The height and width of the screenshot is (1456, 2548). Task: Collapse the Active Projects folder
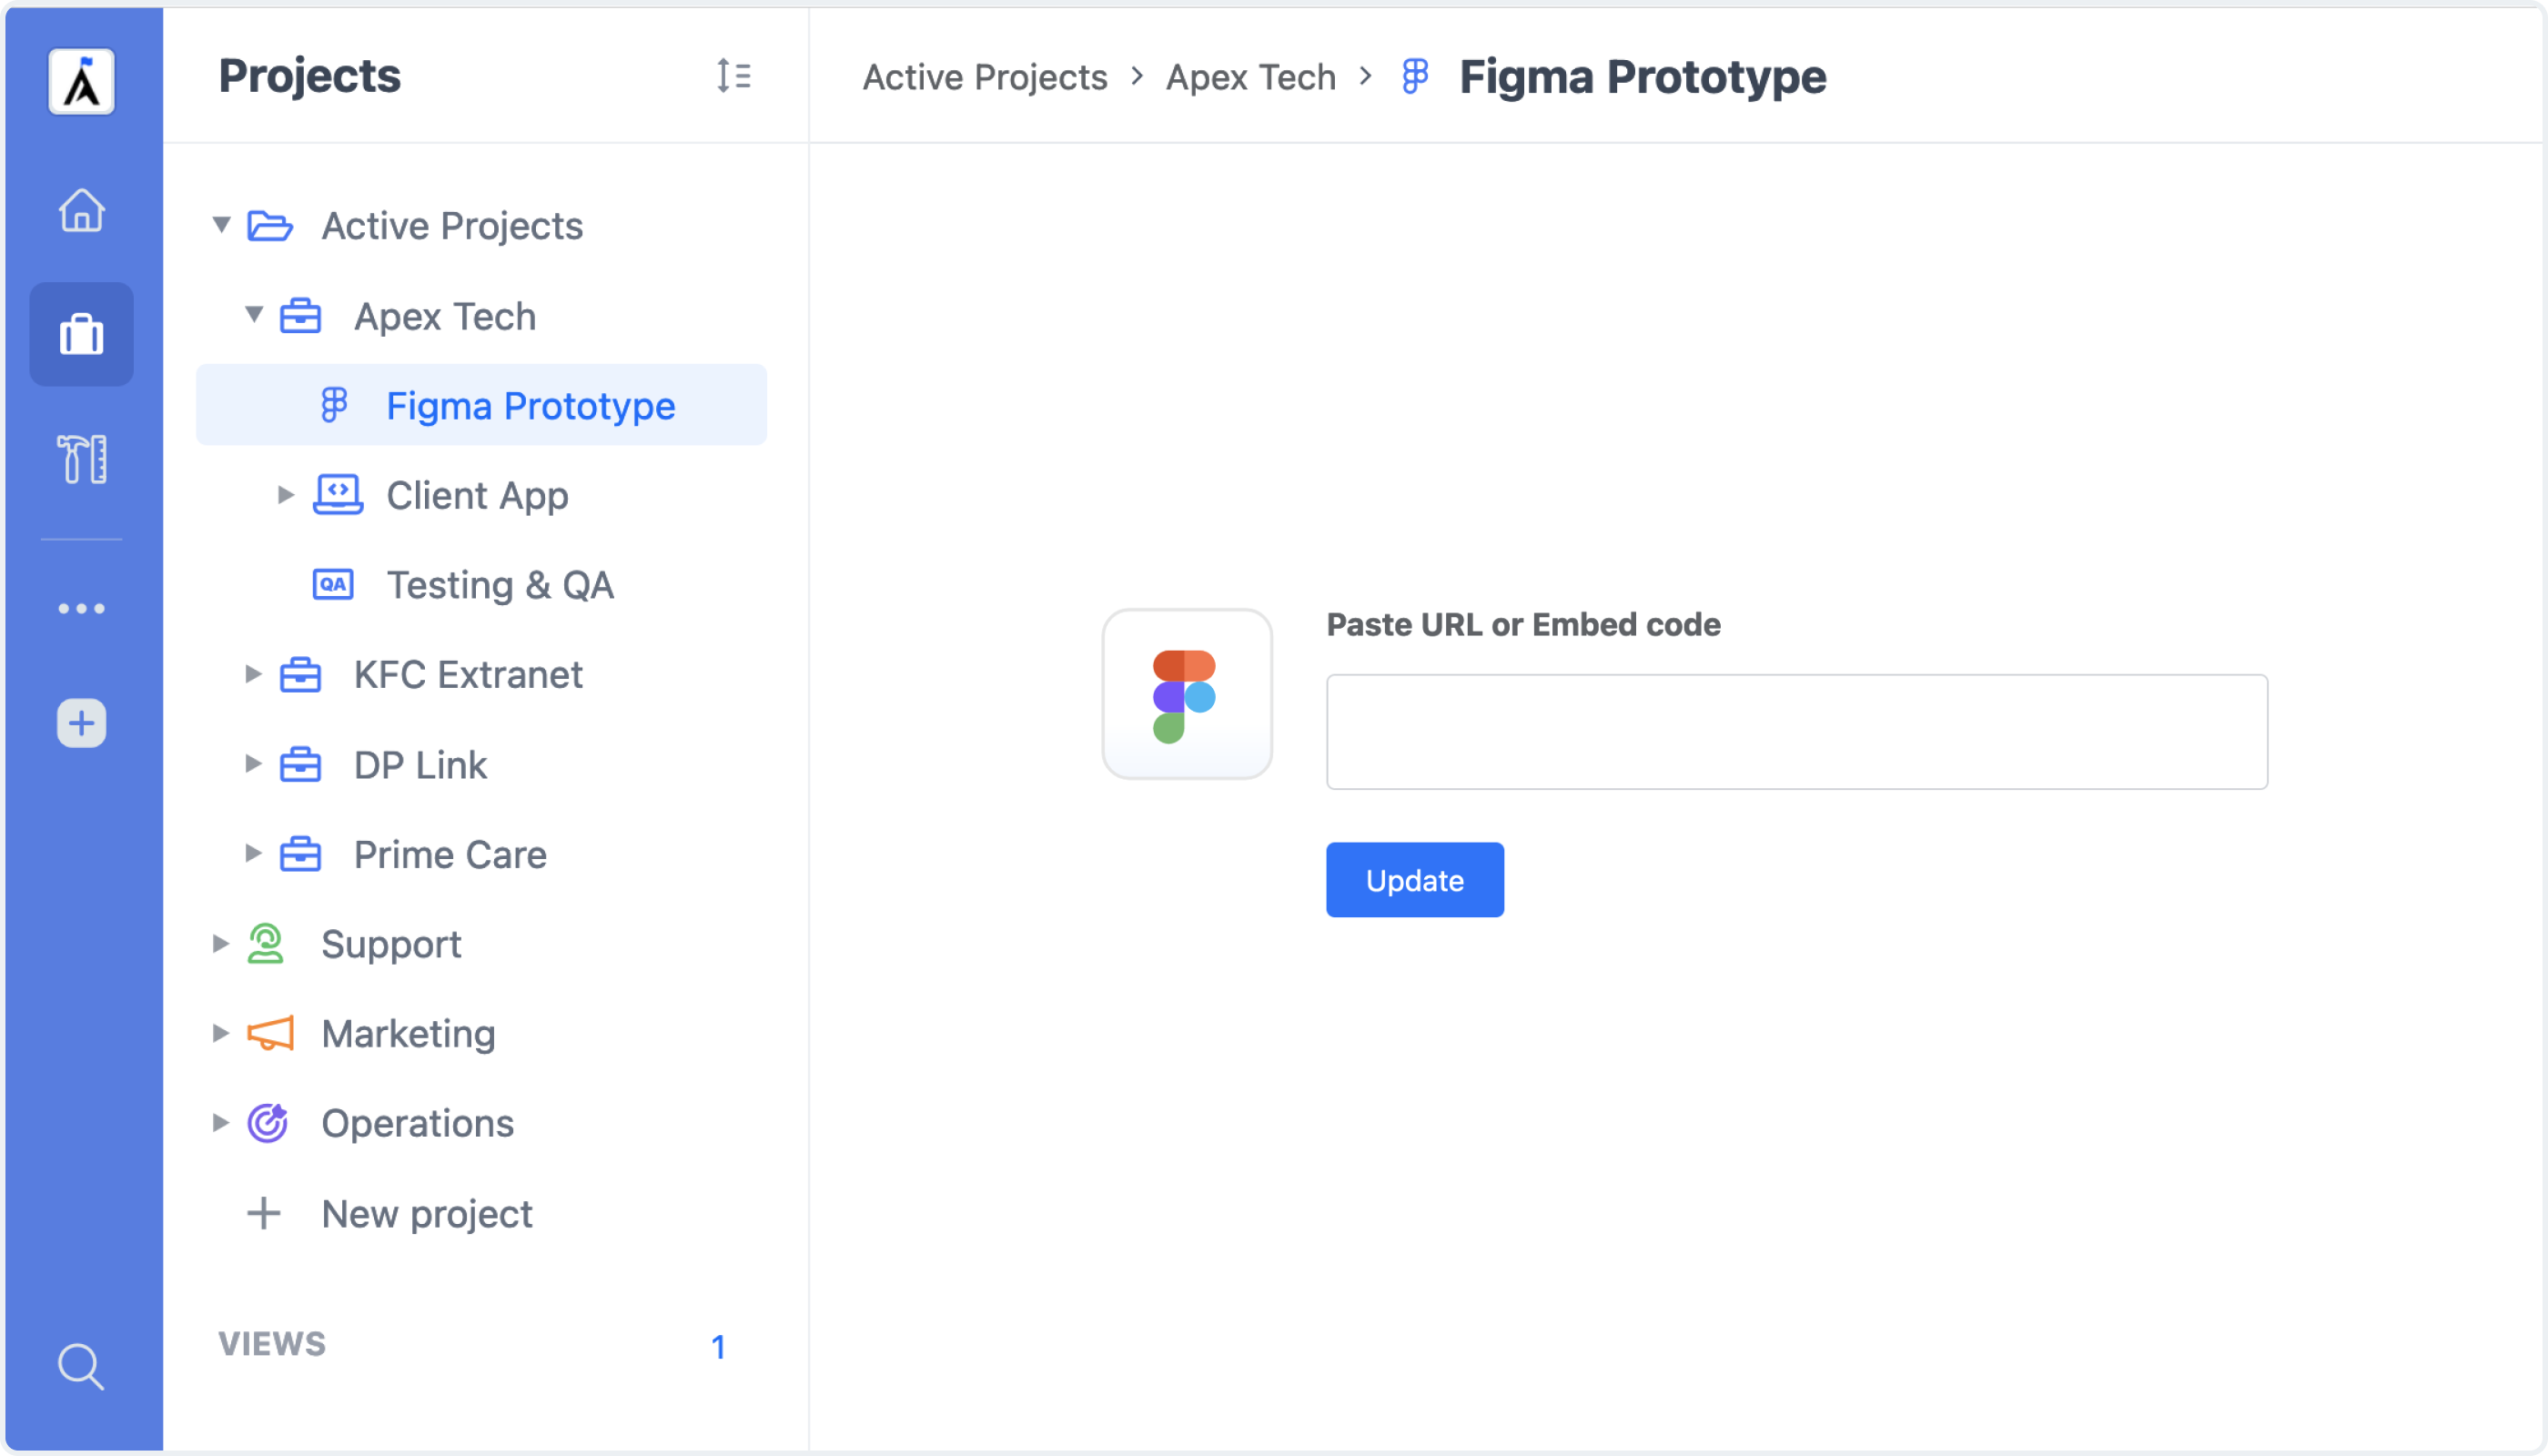tap(221, 225)
